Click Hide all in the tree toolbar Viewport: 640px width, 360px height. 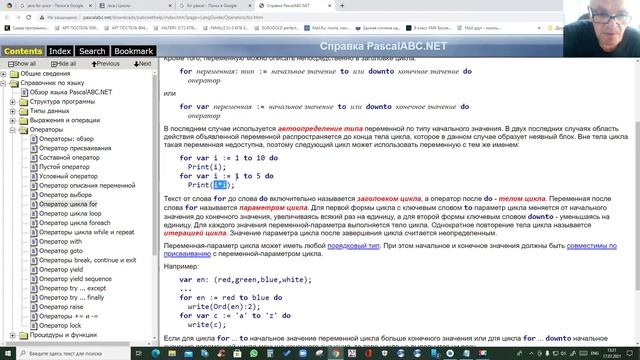coord(63,64)
